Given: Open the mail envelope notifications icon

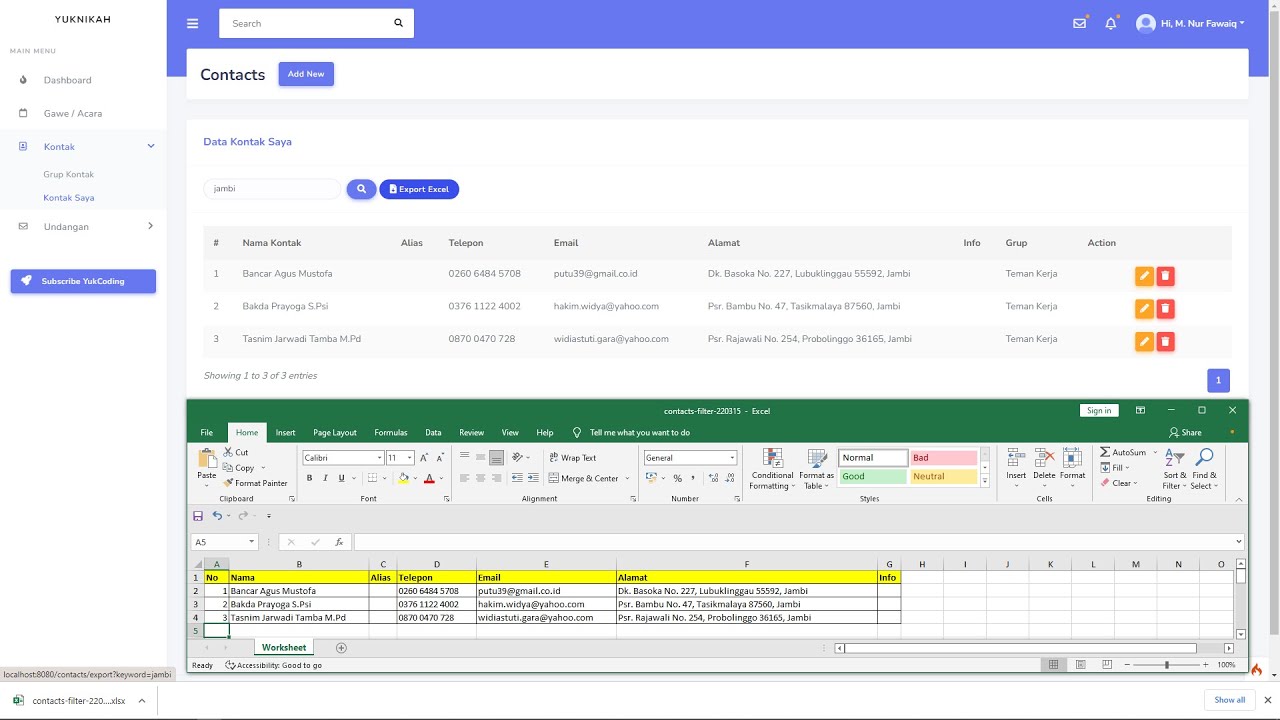Looking at the screenshot, I should pyautogui.click(x=1079, y=23).
